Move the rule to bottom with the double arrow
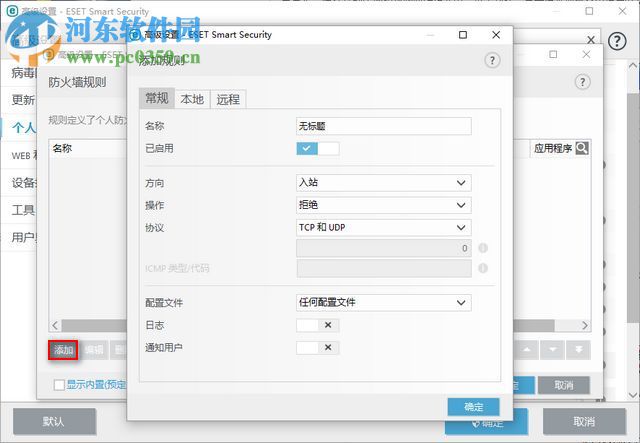640x443 pixels. pos(578,350)
